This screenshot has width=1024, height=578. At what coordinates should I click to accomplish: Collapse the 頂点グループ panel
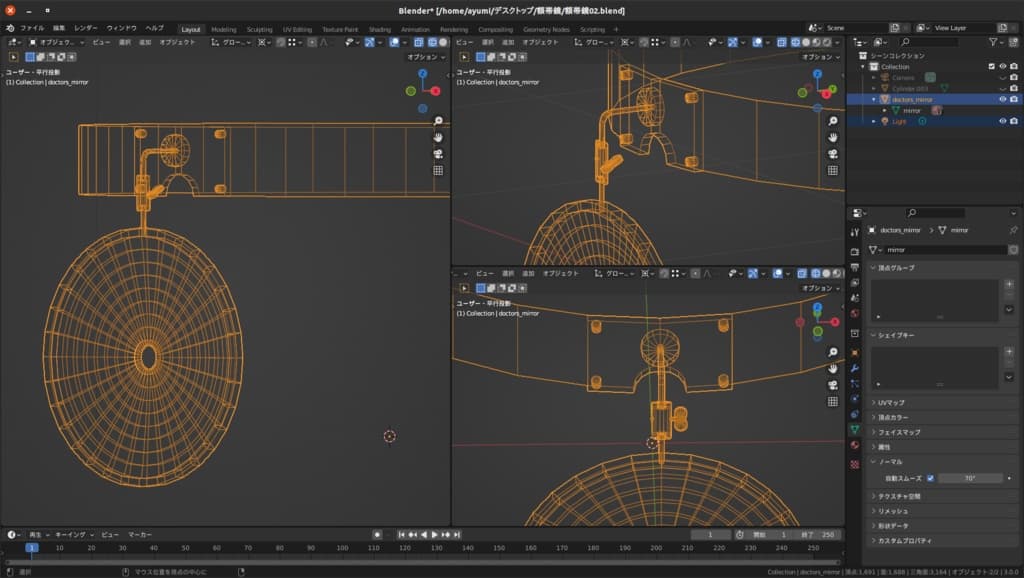click(x=895, y=268)
